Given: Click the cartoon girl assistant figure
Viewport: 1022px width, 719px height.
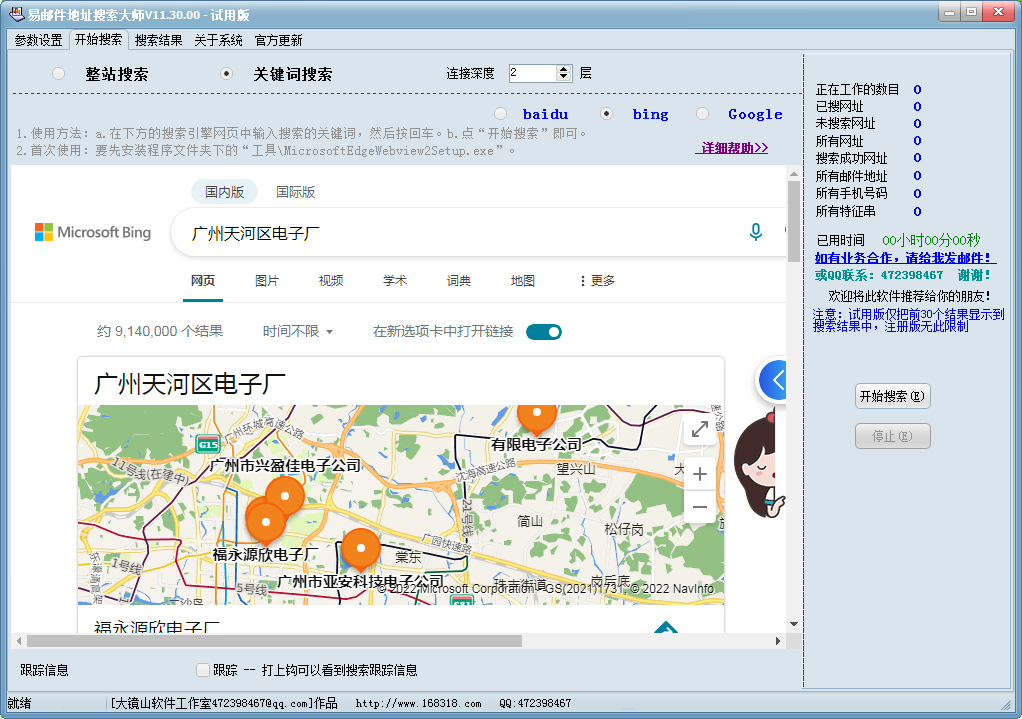Looking at the screenshot, I should [x=757, y=464].
